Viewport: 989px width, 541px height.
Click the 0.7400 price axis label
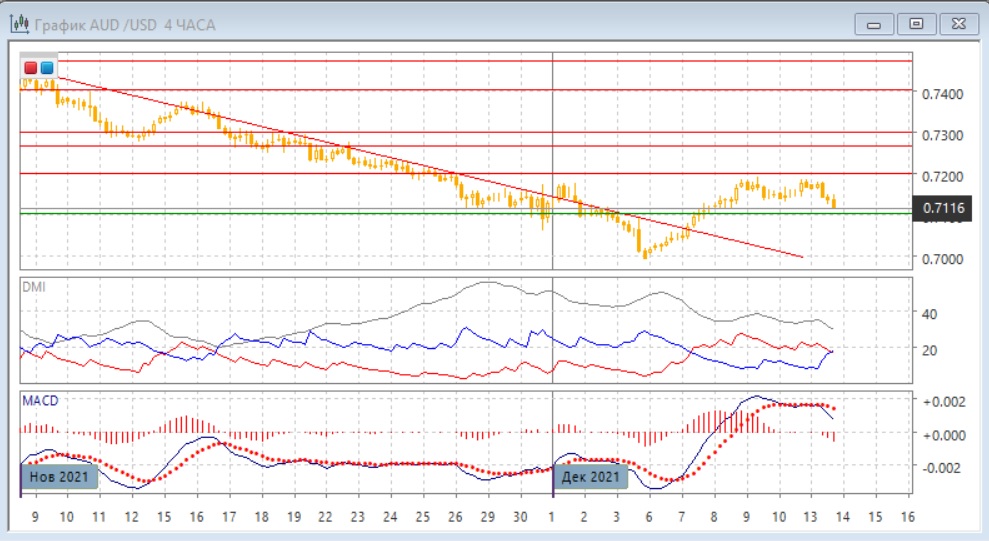(x=943, y=94)
